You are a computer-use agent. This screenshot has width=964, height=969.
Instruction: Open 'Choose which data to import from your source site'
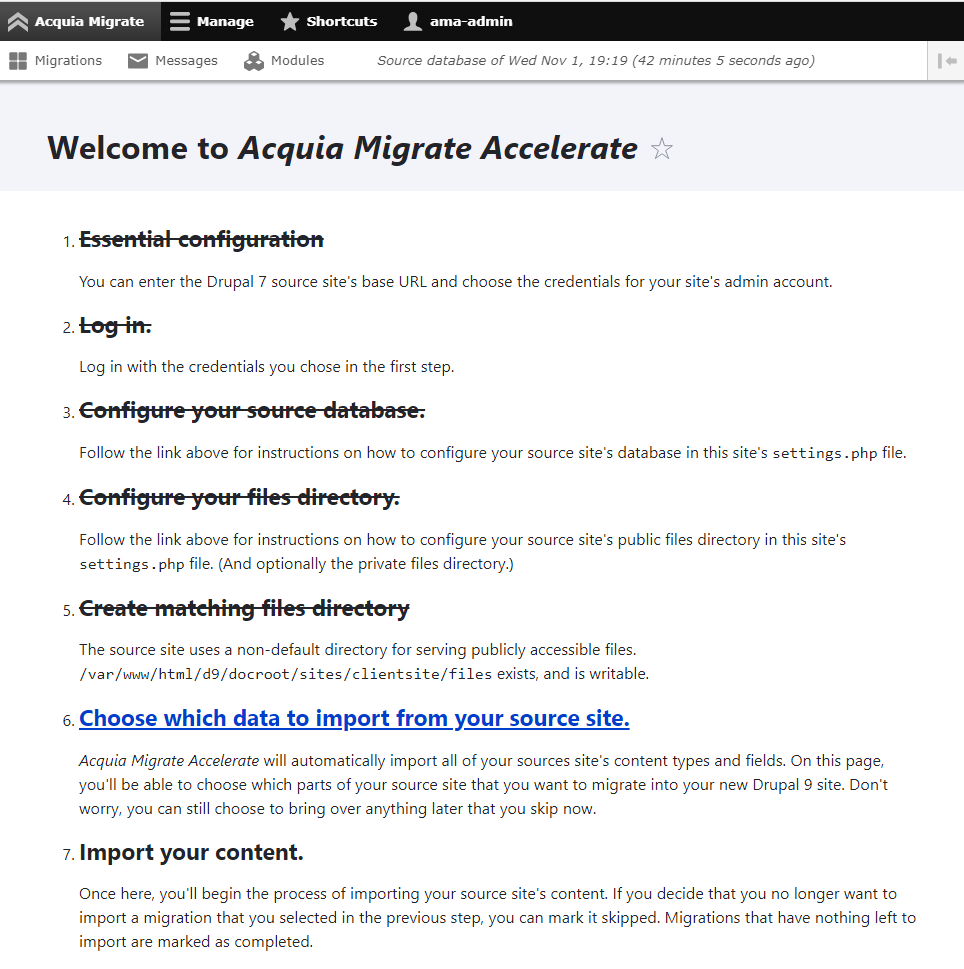354,718
